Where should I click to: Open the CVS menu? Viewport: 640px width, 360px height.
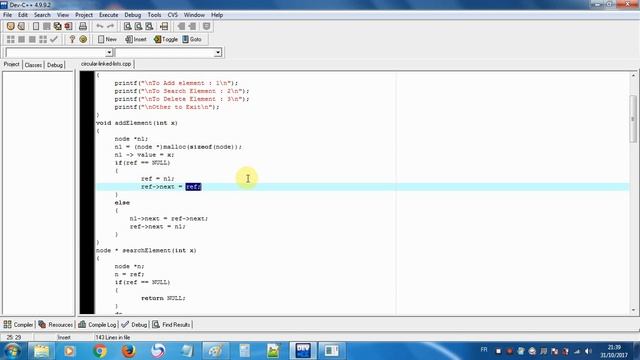173,15
